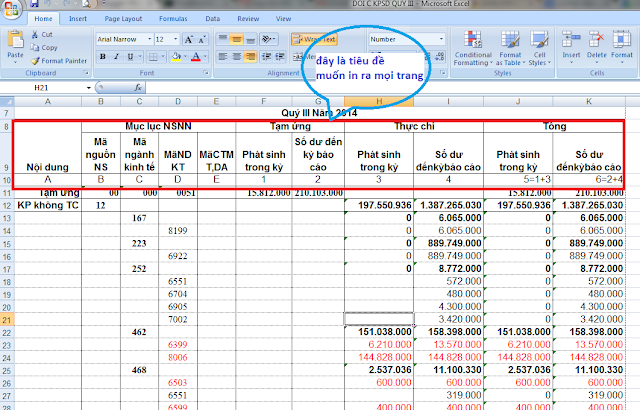
Task: Select row 12 header
Action: click(7, 205)
